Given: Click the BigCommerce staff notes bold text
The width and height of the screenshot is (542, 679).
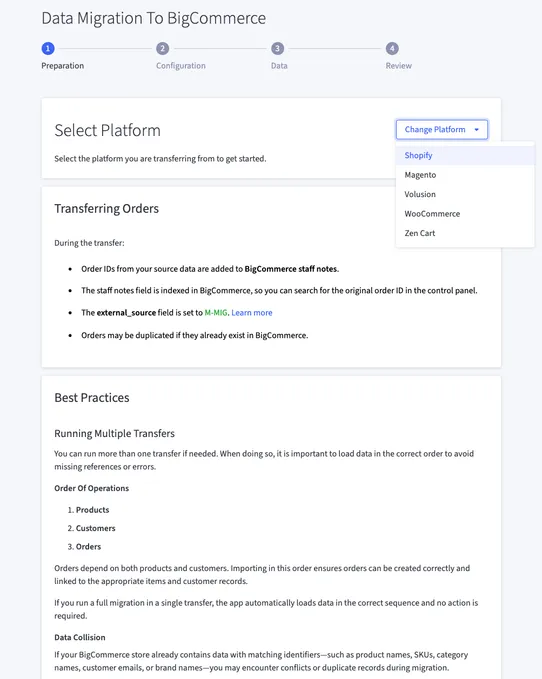Looking at the screenshot, I should tap(291, 269).
